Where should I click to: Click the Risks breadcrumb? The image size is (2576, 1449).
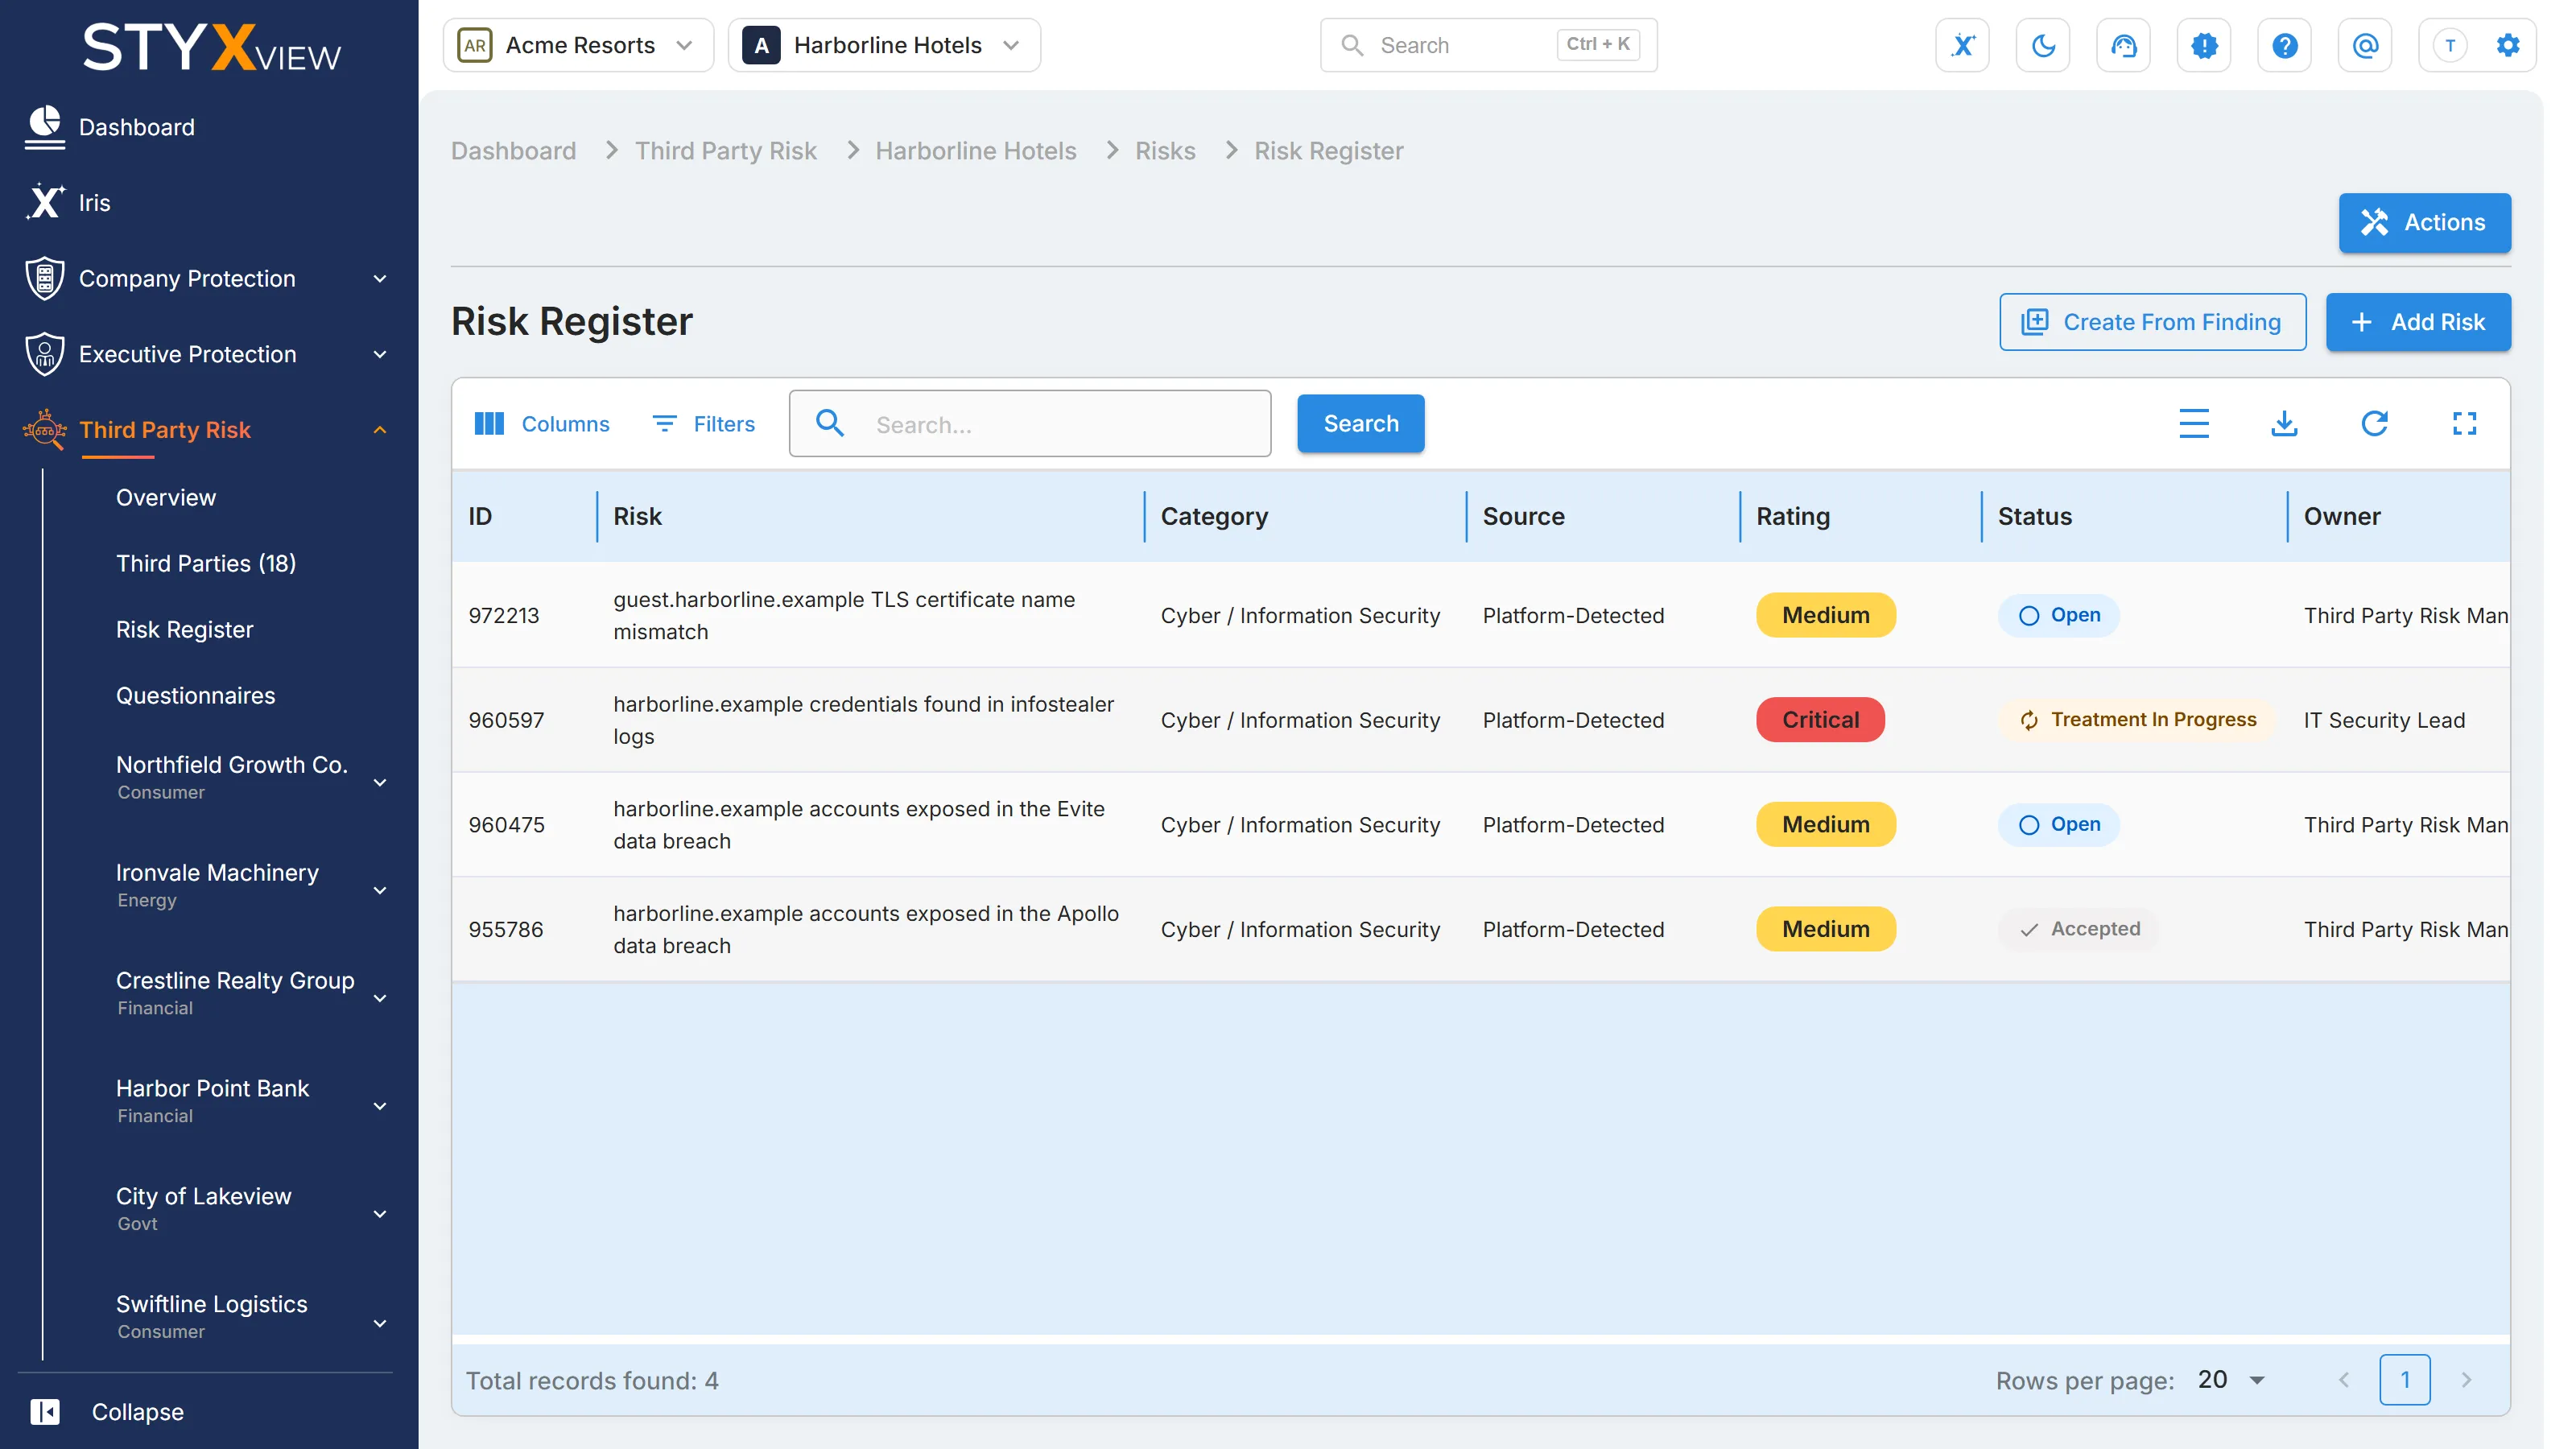coord(1165,150)
